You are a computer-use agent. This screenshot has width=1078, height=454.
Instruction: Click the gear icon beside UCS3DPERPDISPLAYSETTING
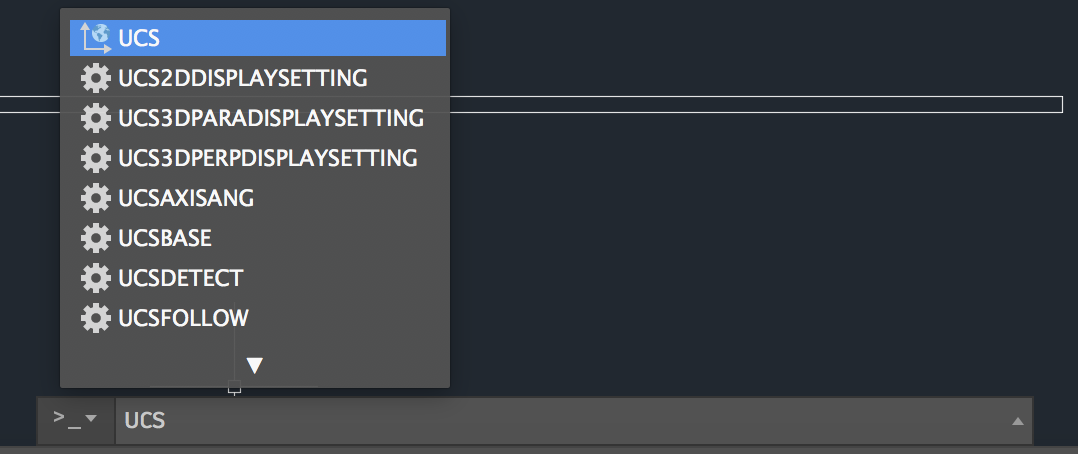(96, 158)
